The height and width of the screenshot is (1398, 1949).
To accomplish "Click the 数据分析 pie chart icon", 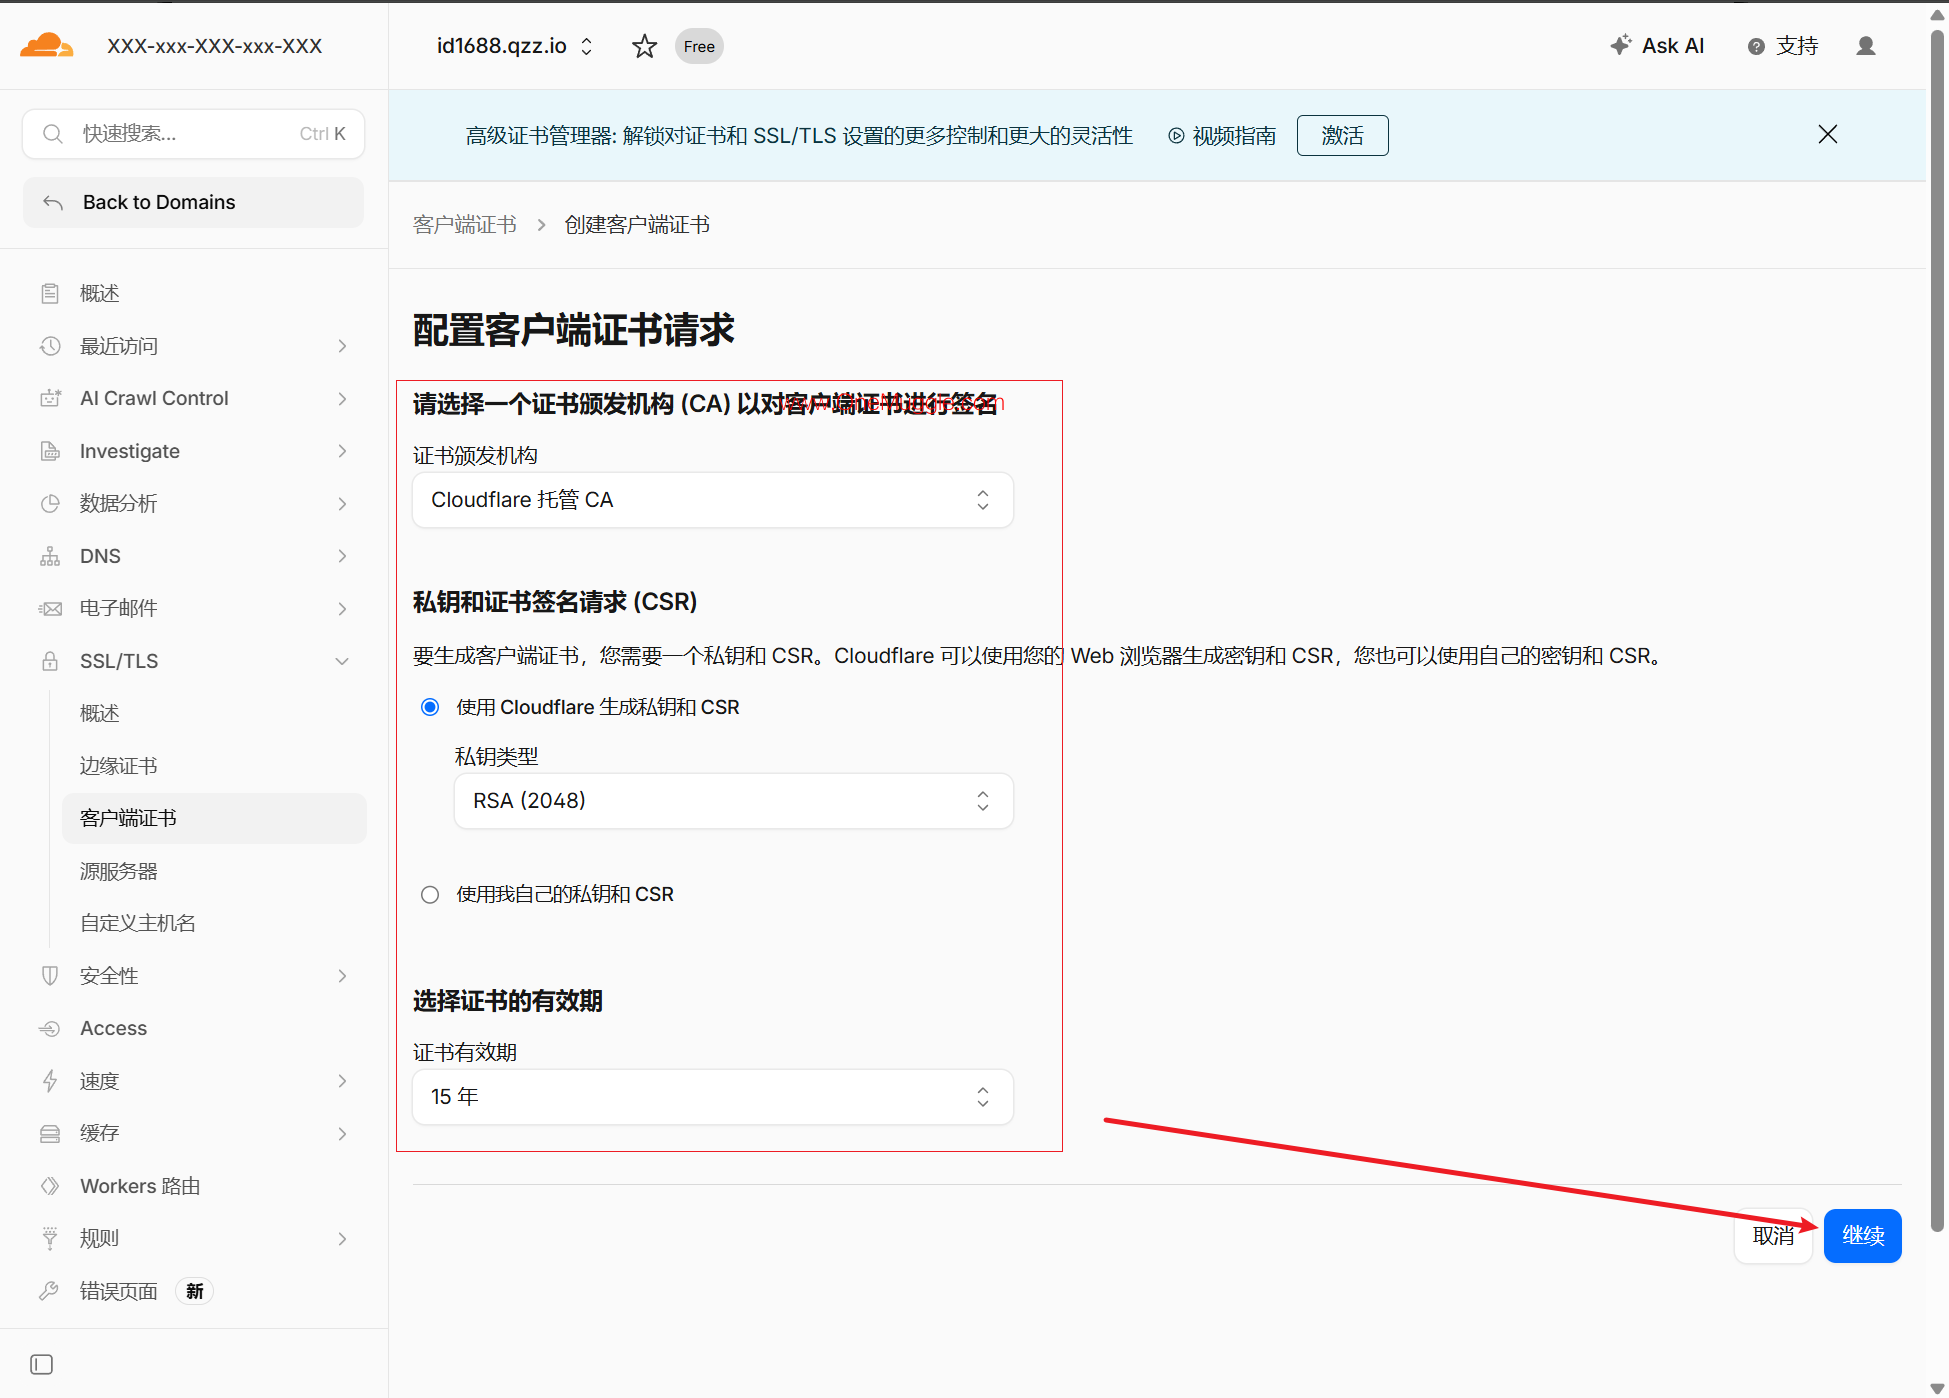I will click(50, 503).
